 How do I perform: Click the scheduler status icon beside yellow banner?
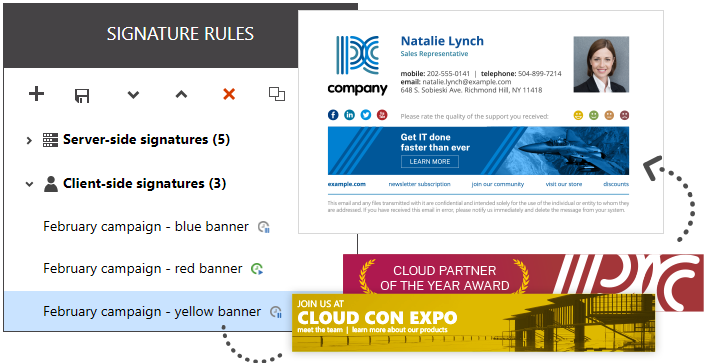[x=276, y=312]
